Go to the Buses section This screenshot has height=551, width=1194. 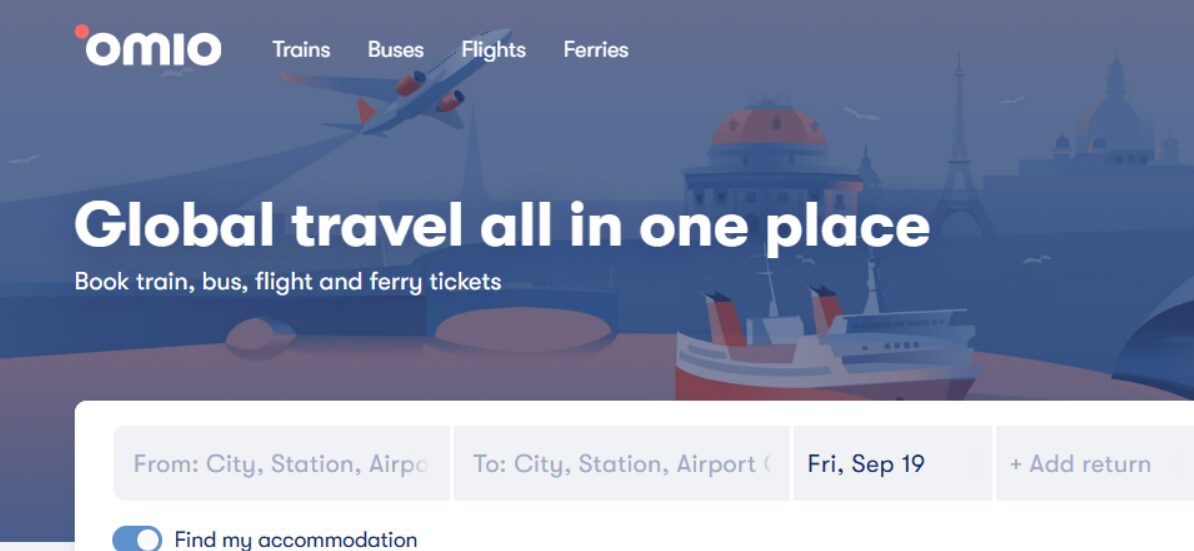[x=395, y=49]
